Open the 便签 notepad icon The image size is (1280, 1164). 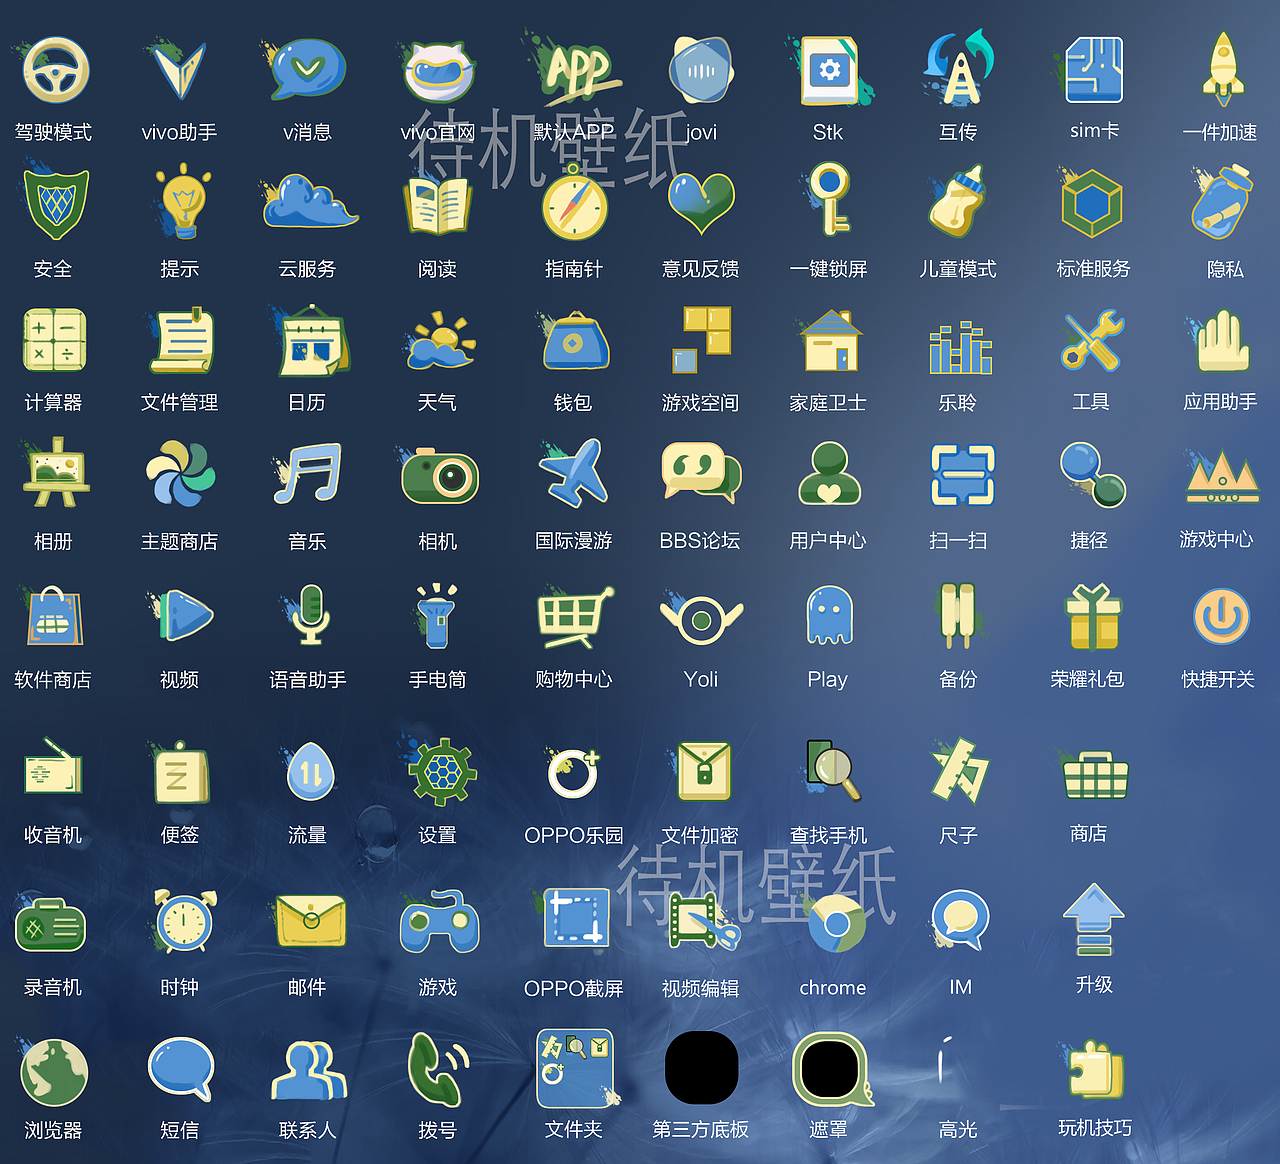coord(181,772)
